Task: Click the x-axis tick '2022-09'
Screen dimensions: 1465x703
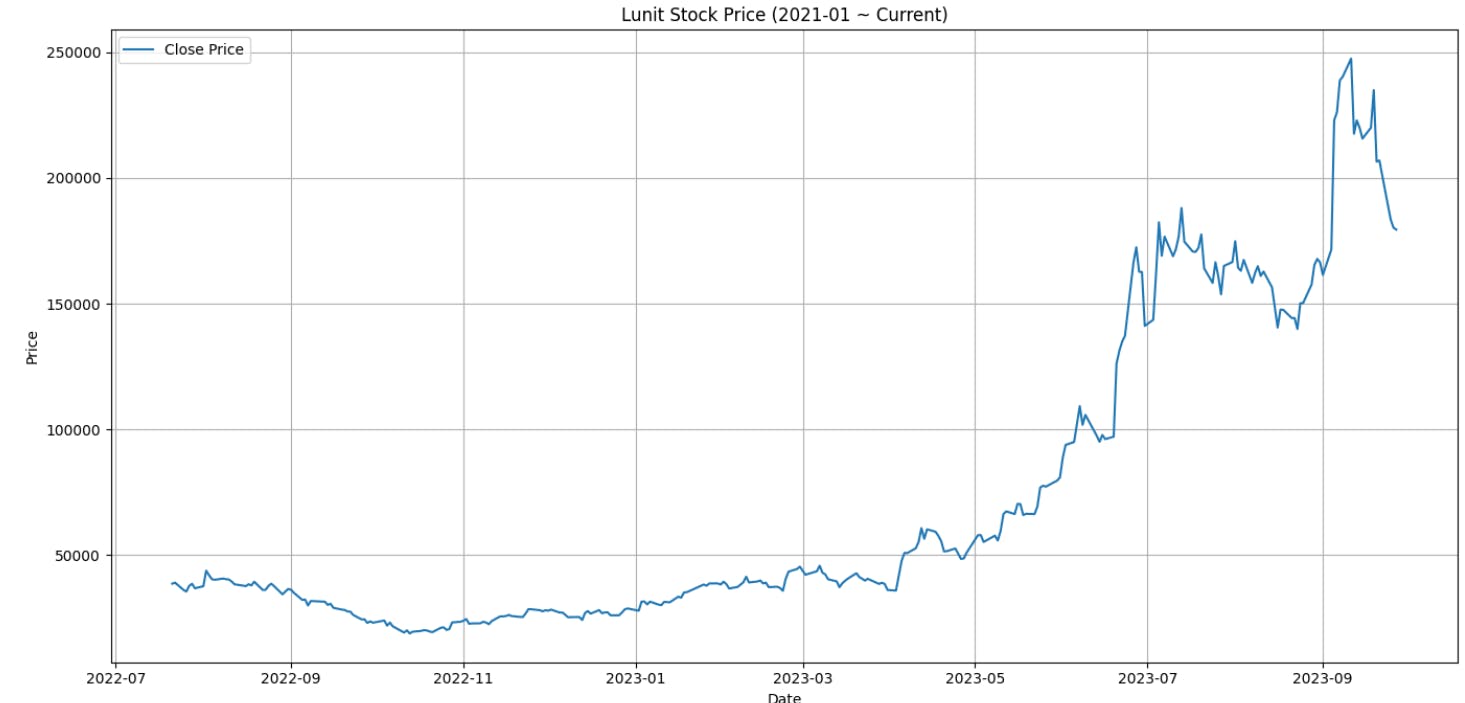Action: [291, 677]
